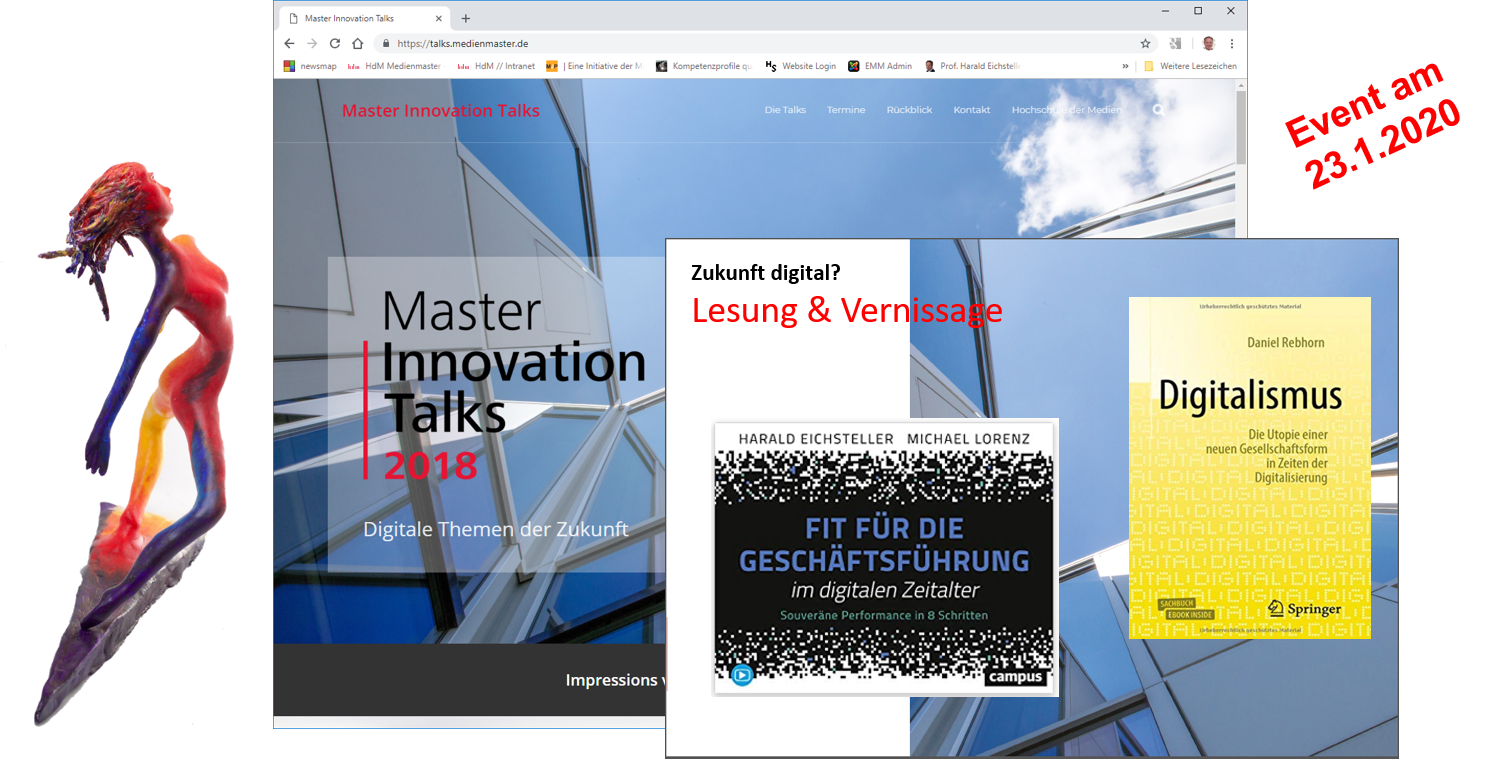The height and width of the screenshot is (759, 1498).
Task: Open the Website Login bookmark
Action: pos(800,66)
